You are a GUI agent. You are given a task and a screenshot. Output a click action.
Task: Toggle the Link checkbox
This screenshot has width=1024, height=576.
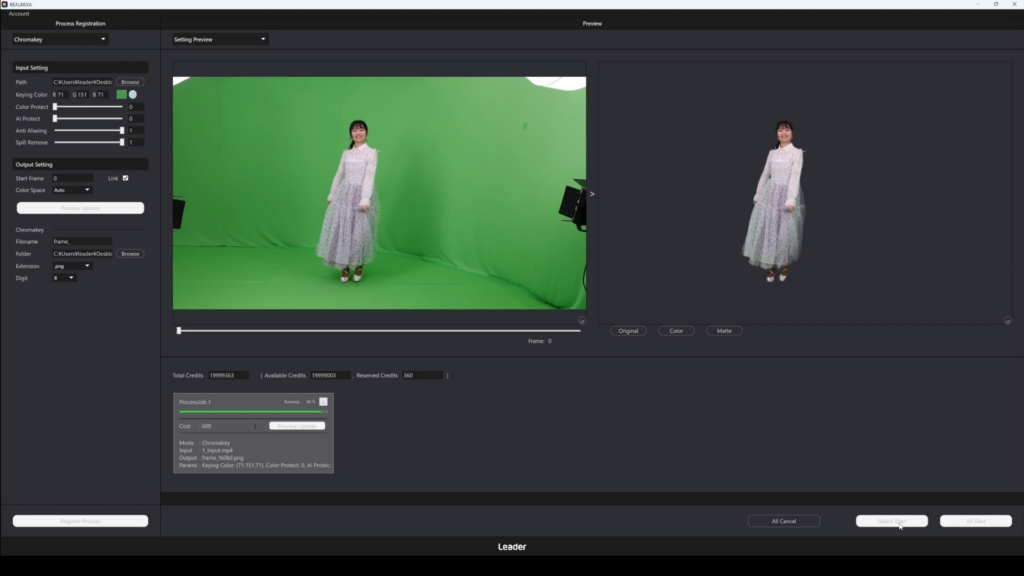click(125, 178)
